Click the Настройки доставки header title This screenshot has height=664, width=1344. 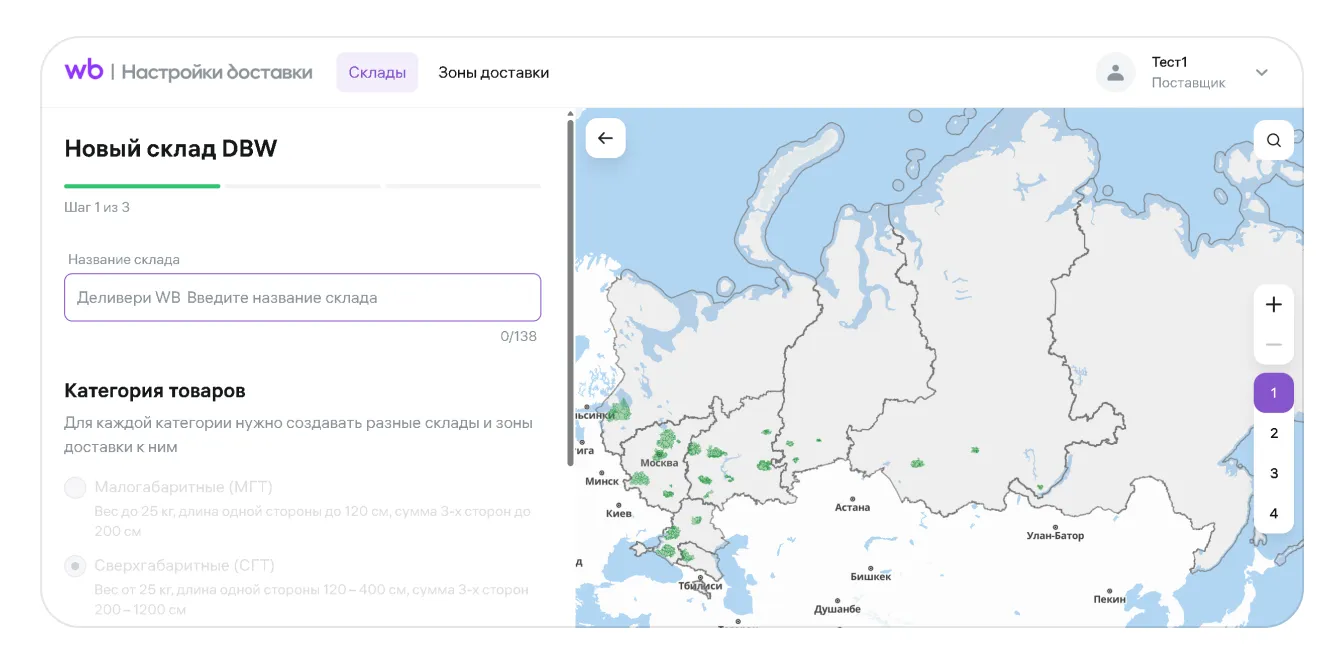[217, 72]
